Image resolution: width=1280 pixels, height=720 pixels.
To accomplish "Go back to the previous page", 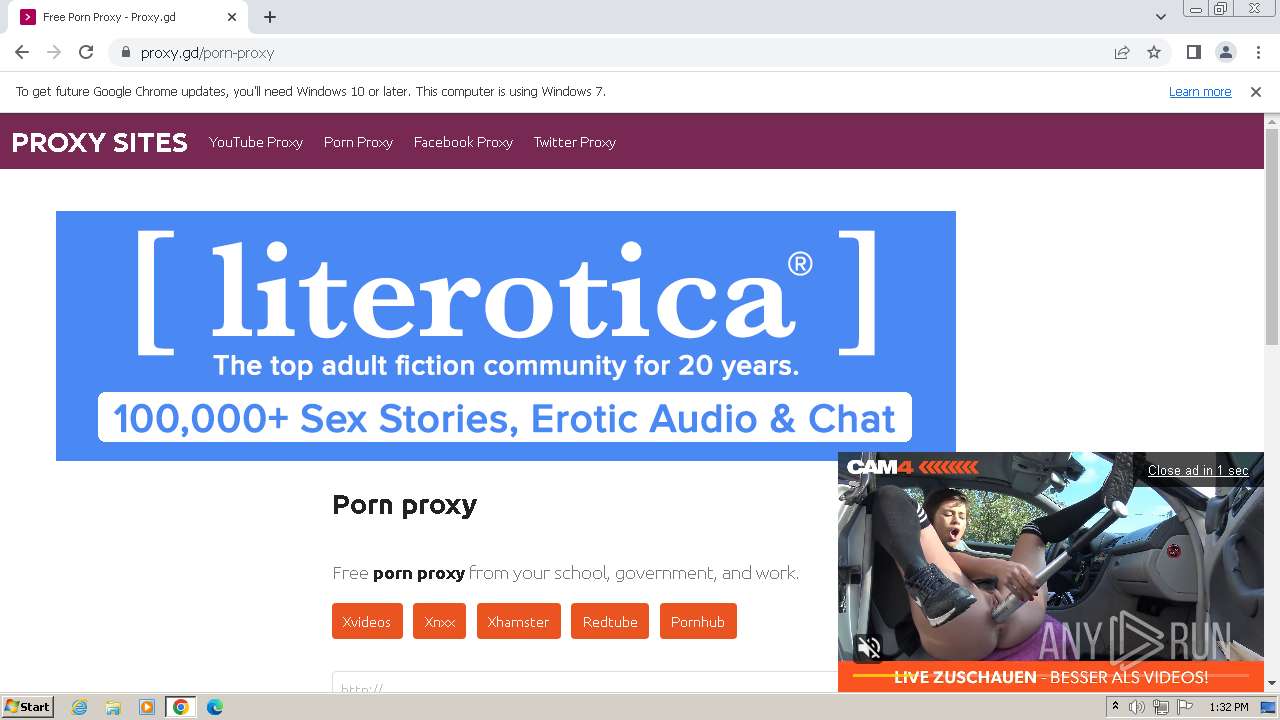I will tap(22, 53).
